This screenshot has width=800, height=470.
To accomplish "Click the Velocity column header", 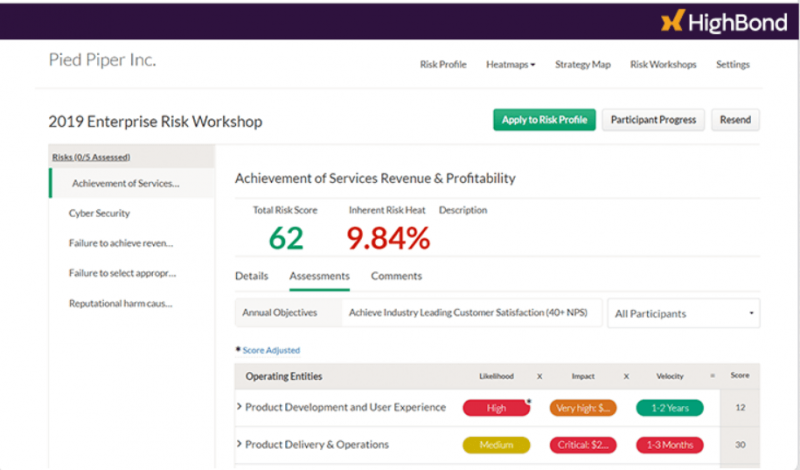I will (670, 377).
